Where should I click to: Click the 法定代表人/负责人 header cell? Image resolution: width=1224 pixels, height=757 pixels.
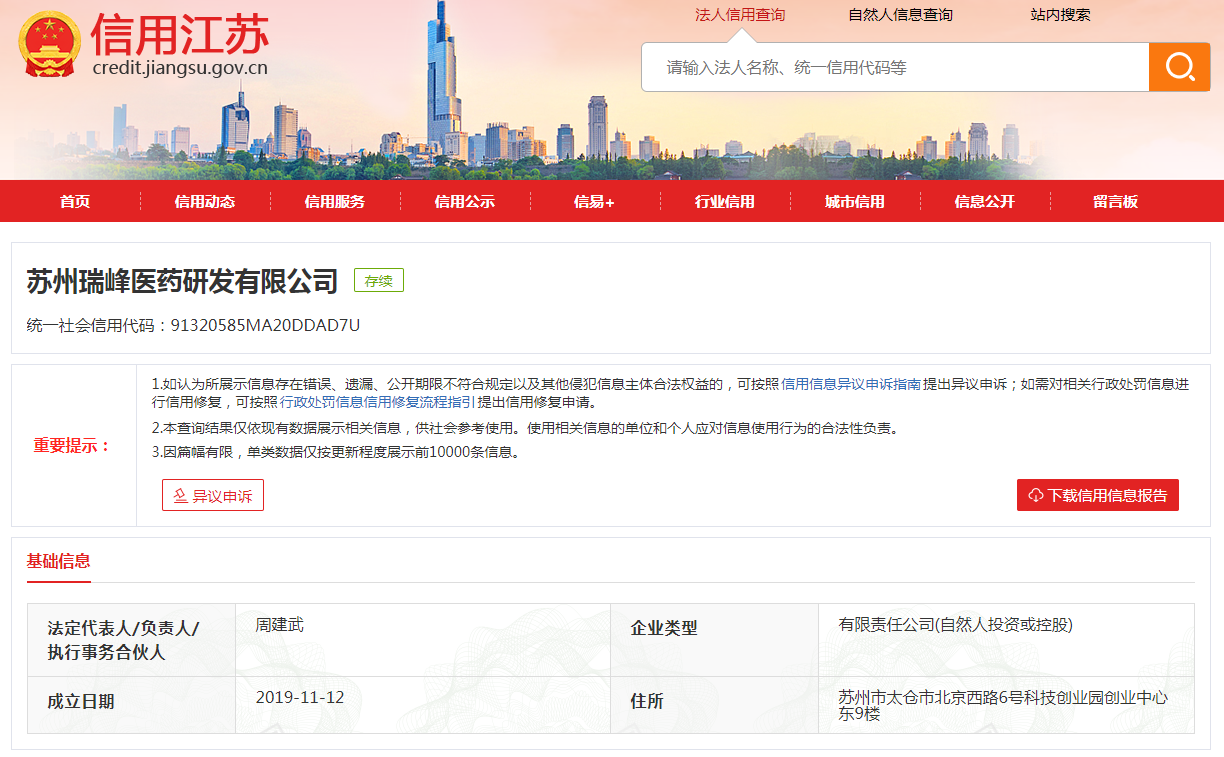tap(131, 640)
